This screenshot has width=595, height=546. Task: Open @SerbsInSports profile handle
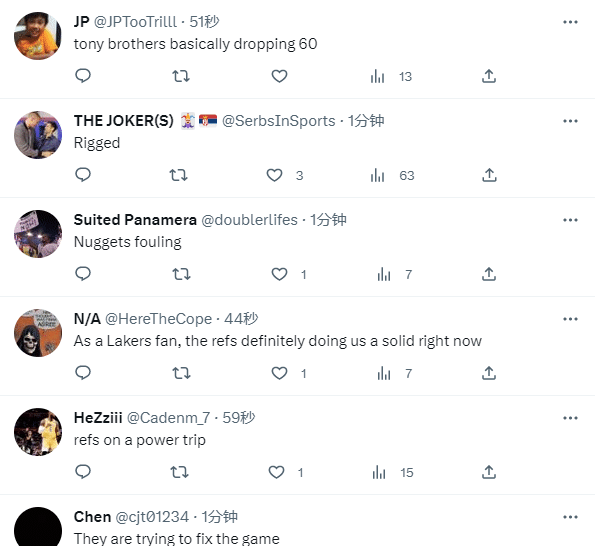279,121
